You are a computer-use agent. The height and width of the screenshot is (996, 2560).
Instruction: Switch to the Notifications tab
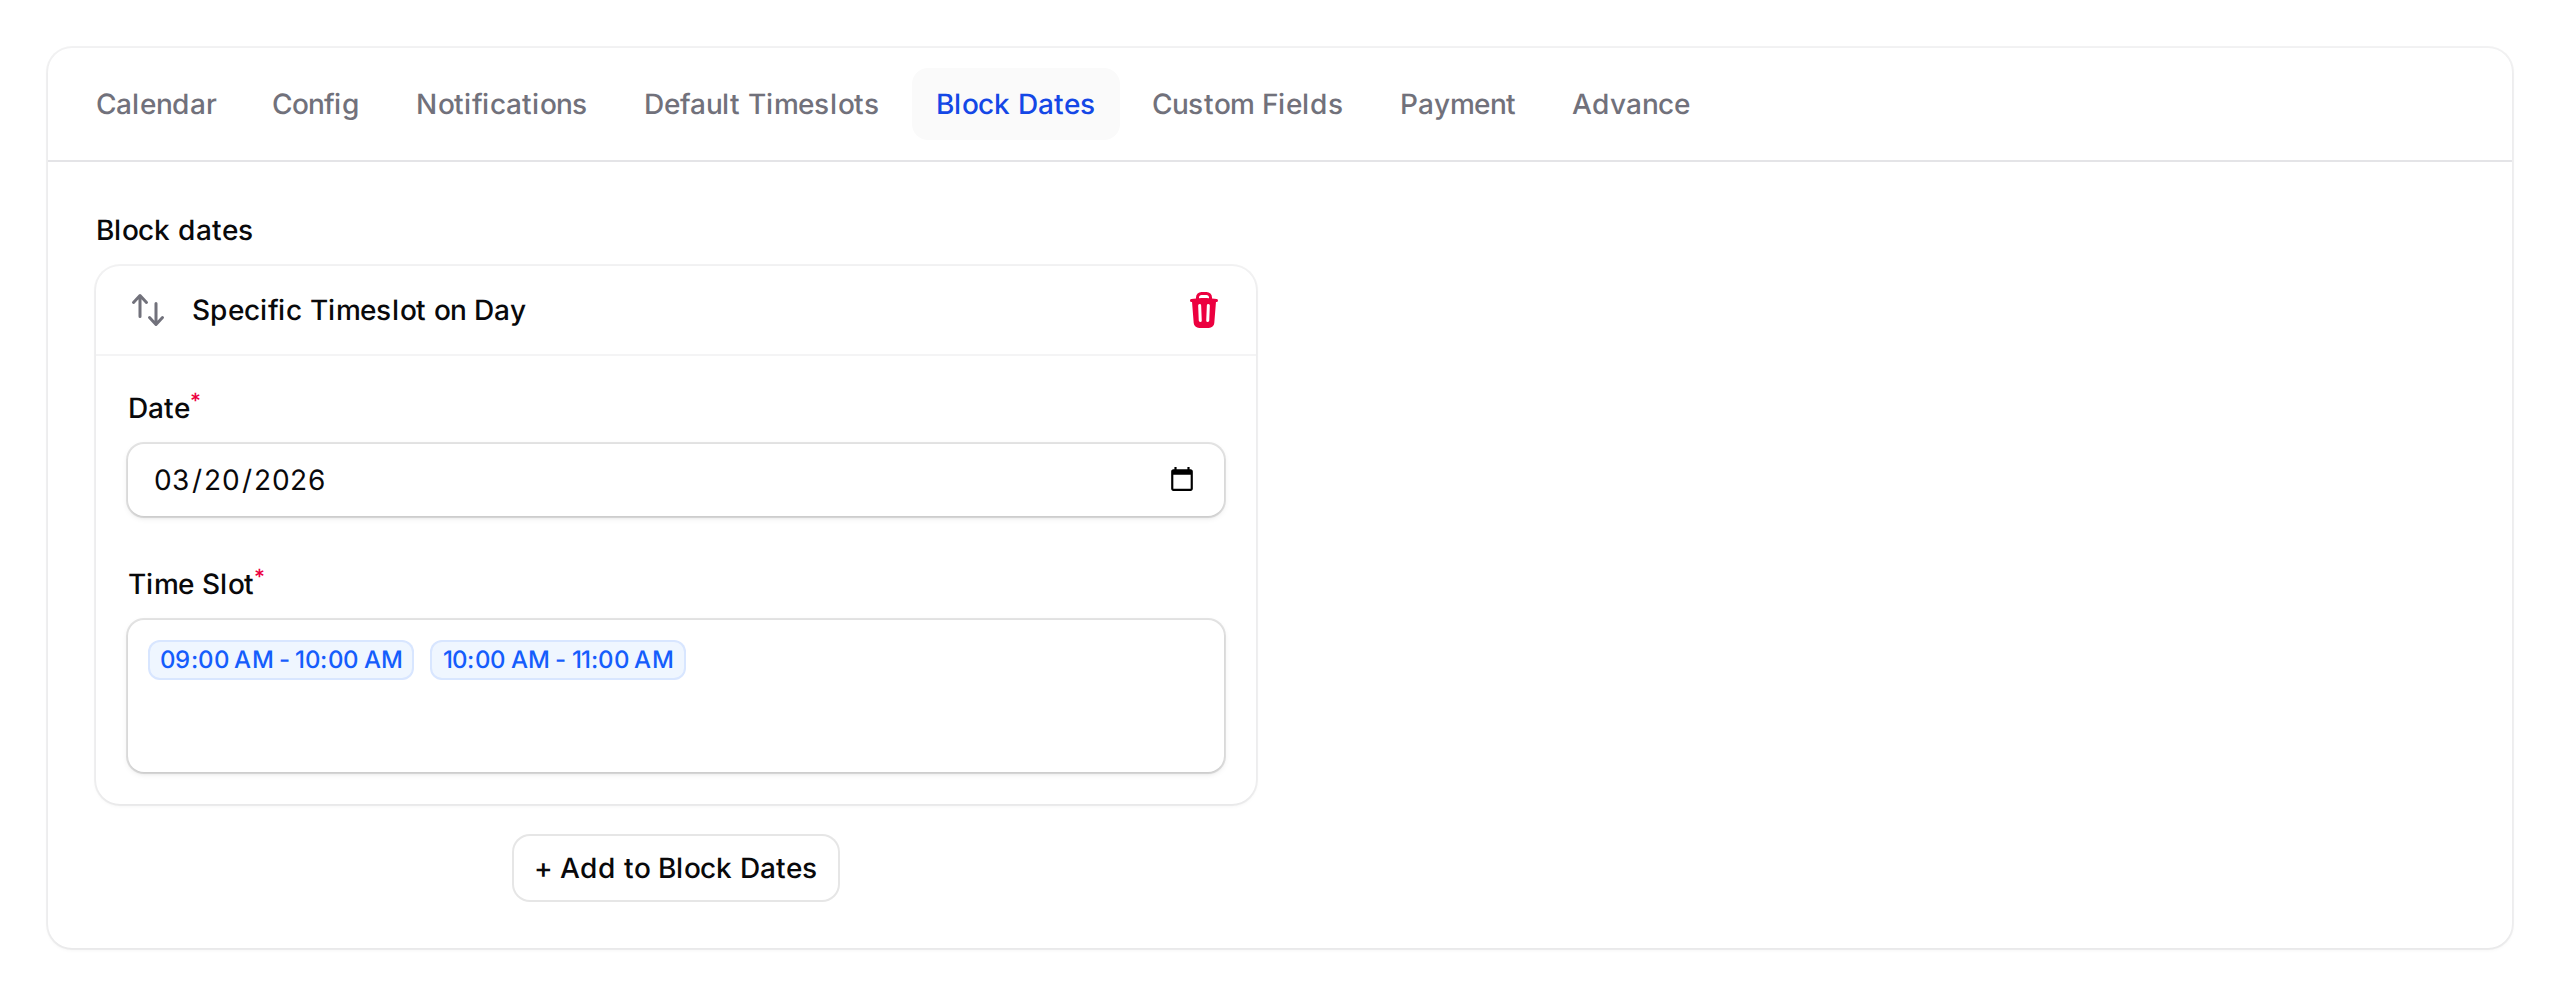point(501,104)
